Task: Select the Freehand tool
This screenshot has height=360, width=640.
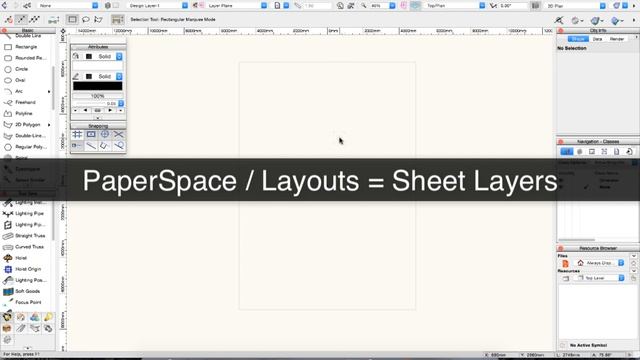Action: [20, 102]
